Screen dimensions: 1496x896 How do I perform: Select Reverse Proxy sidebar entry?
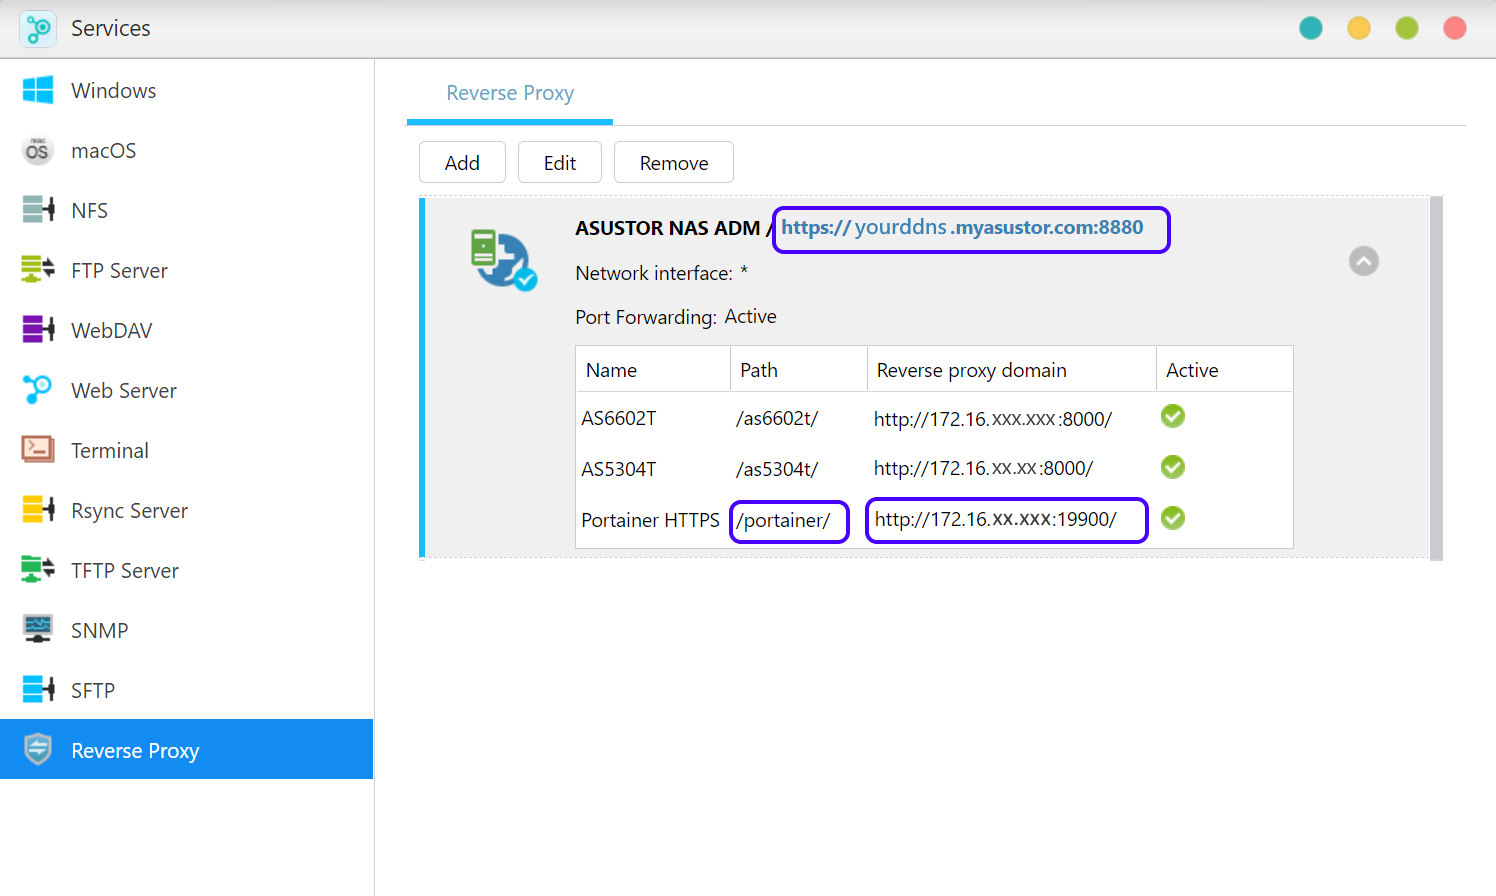click(x=187, y=749)
